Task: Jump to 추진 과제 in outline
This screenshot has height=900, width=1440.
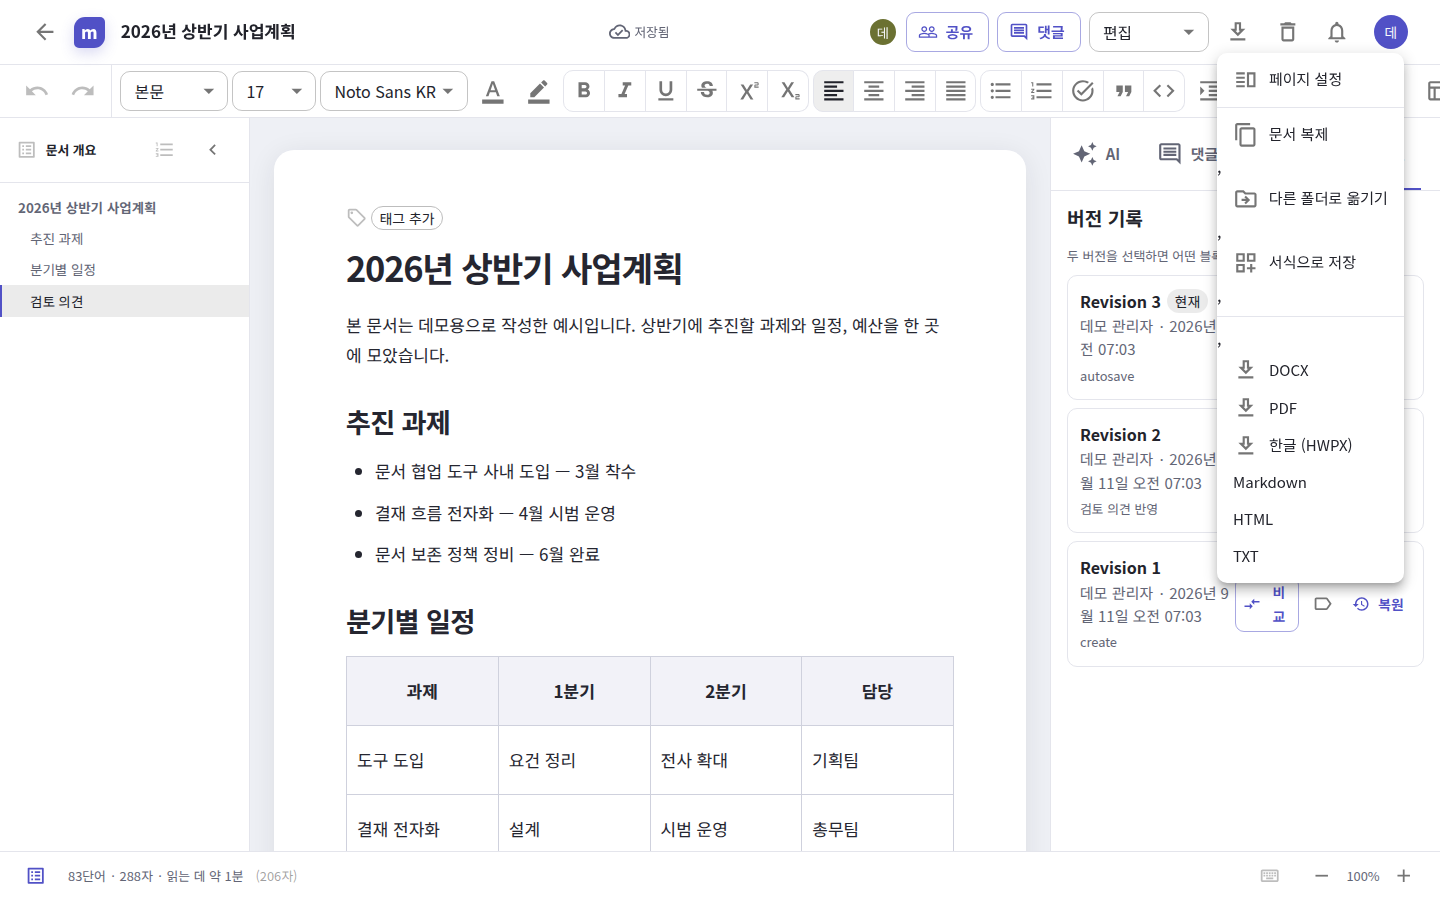Action: tap(124, 239)
